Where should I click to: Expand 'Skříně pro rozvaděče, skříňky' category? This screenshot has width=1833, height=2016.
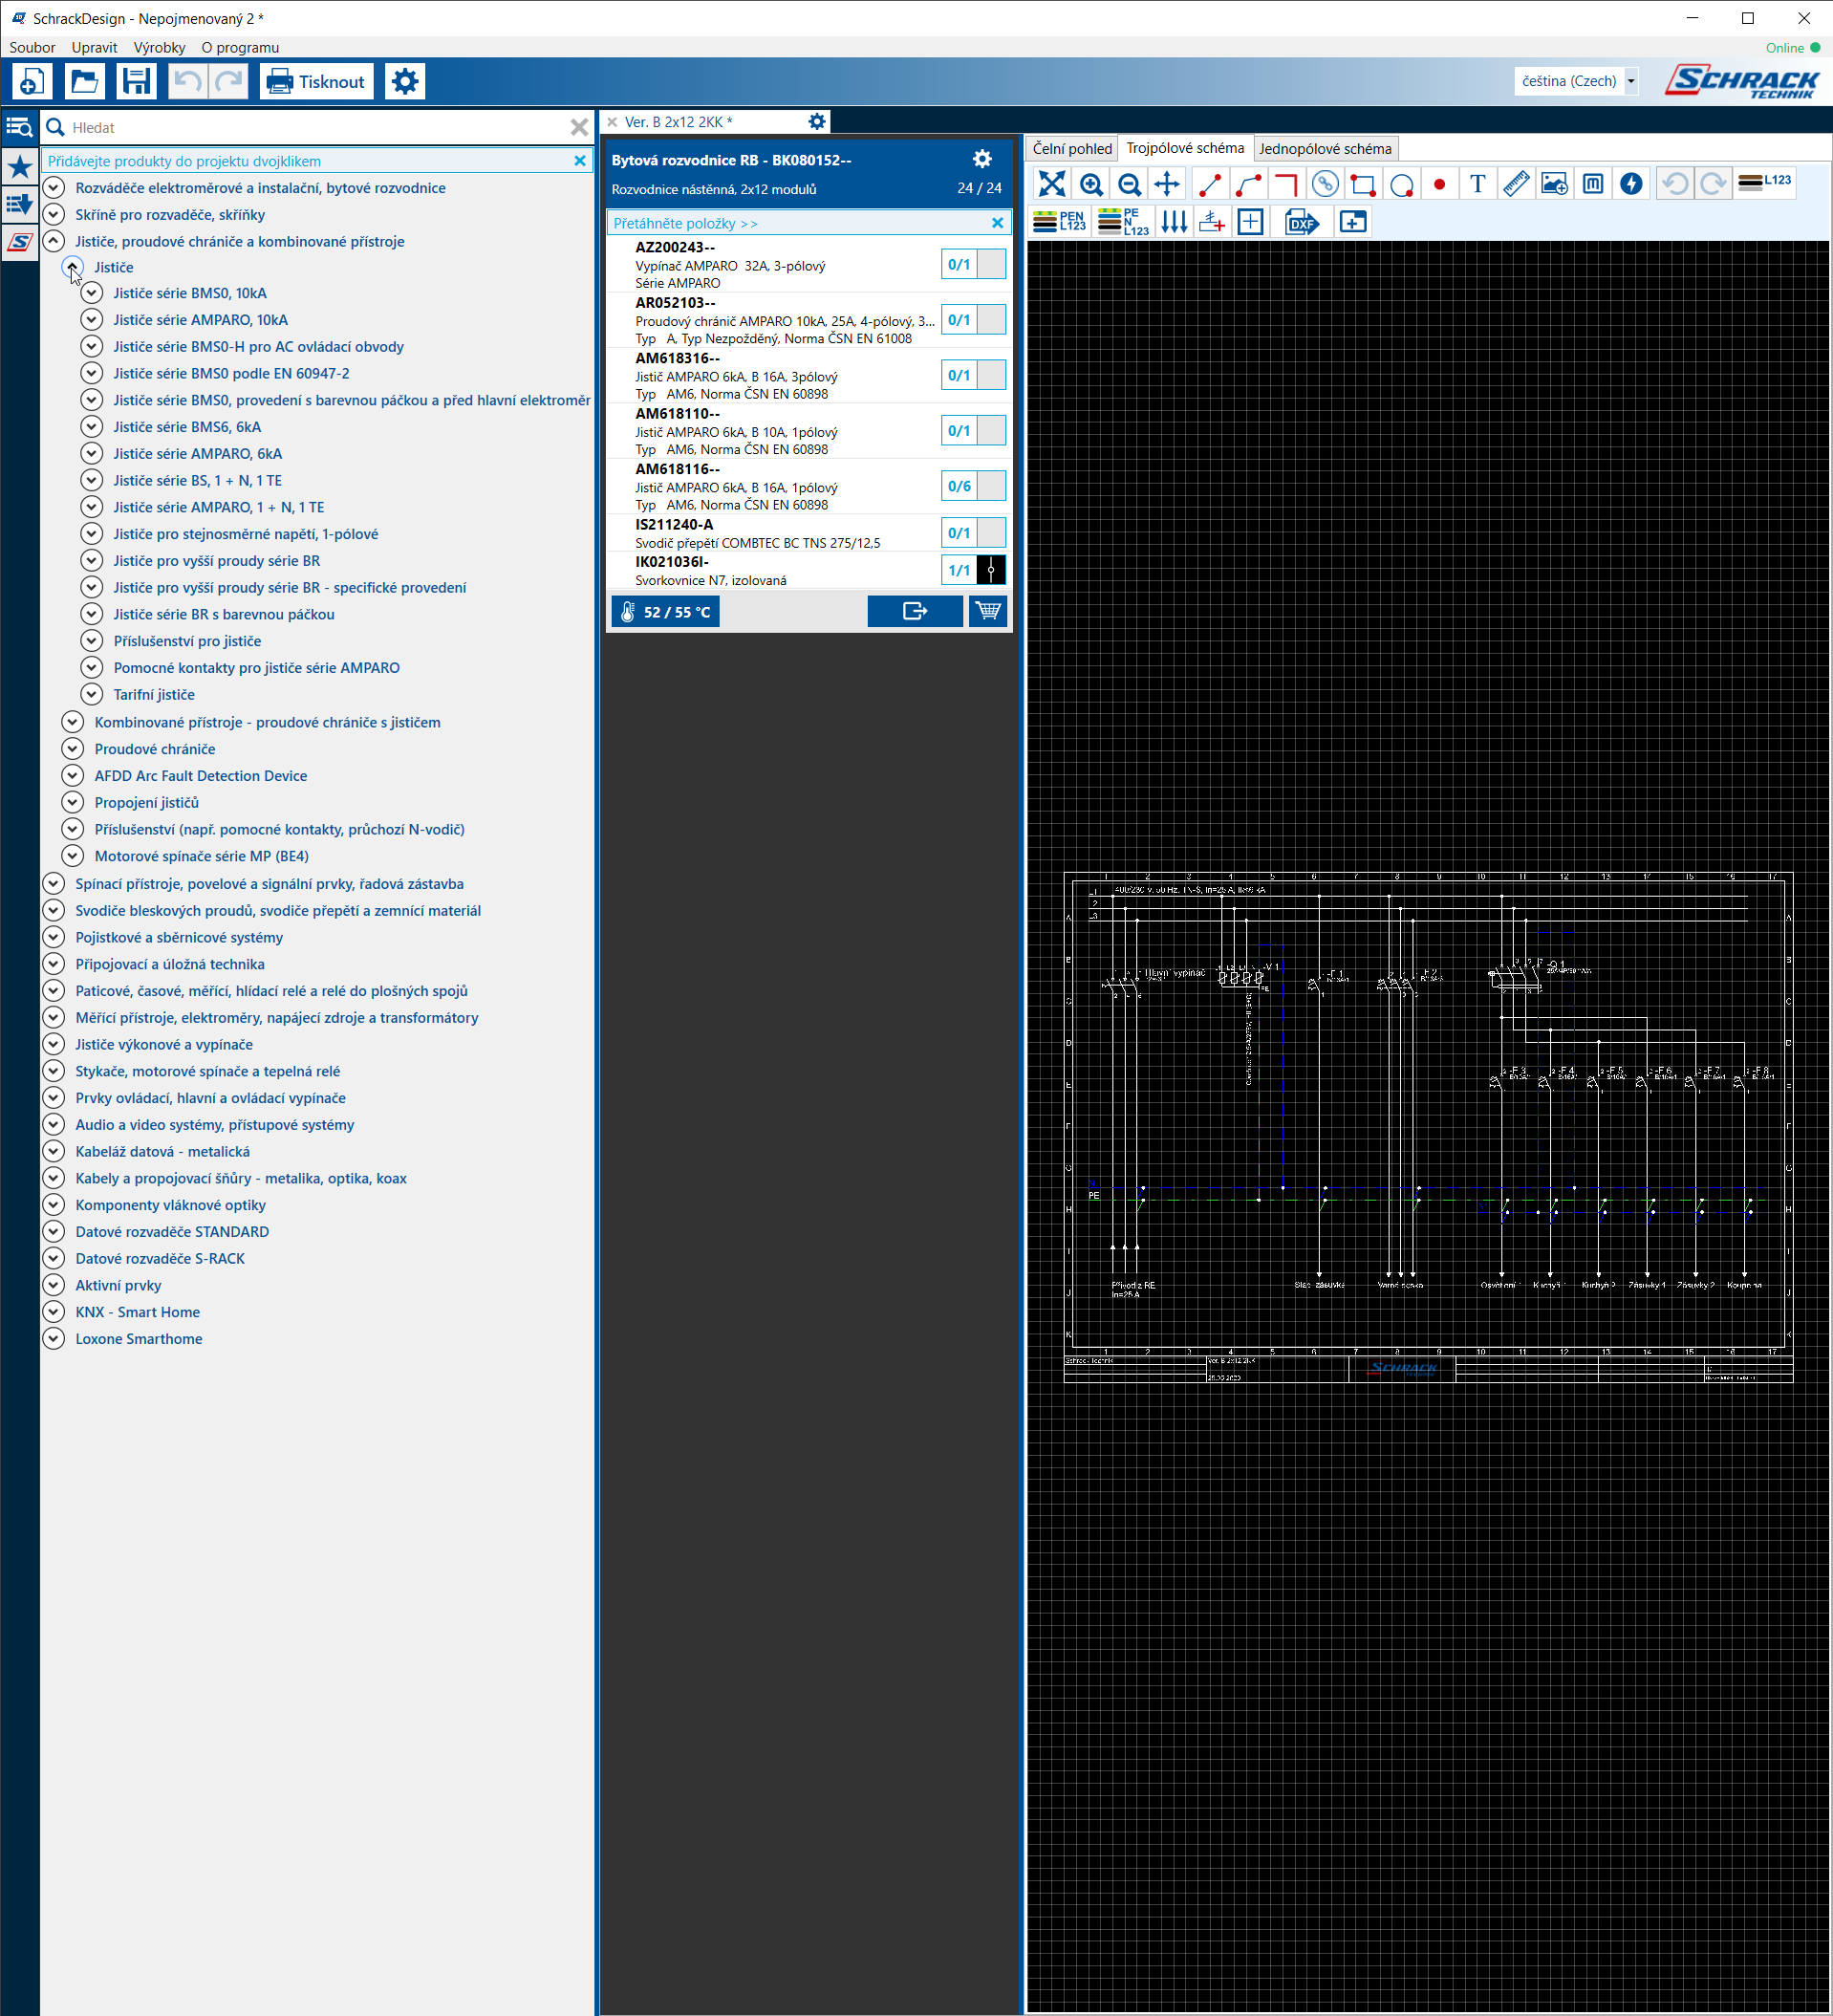54,215
